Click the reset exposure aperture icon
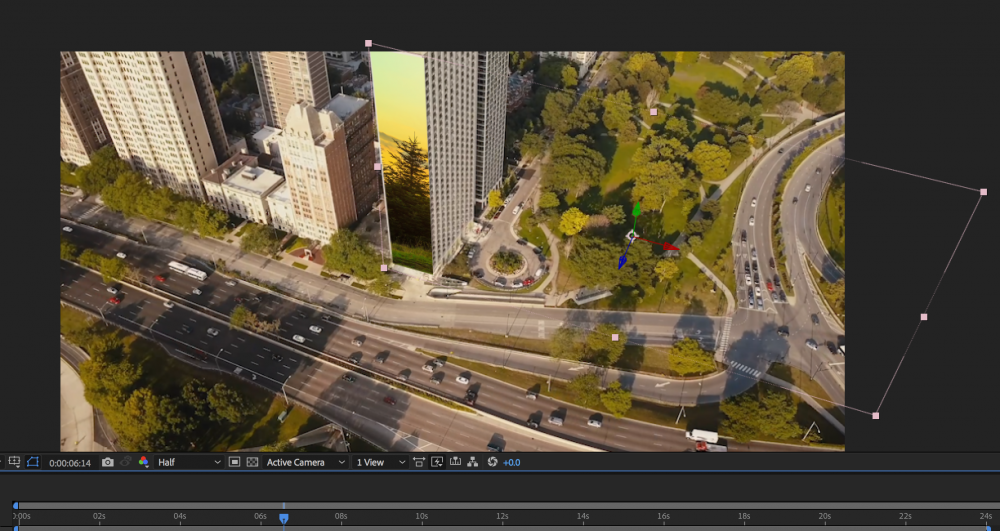1000x531 pixels. click(492, 462)
